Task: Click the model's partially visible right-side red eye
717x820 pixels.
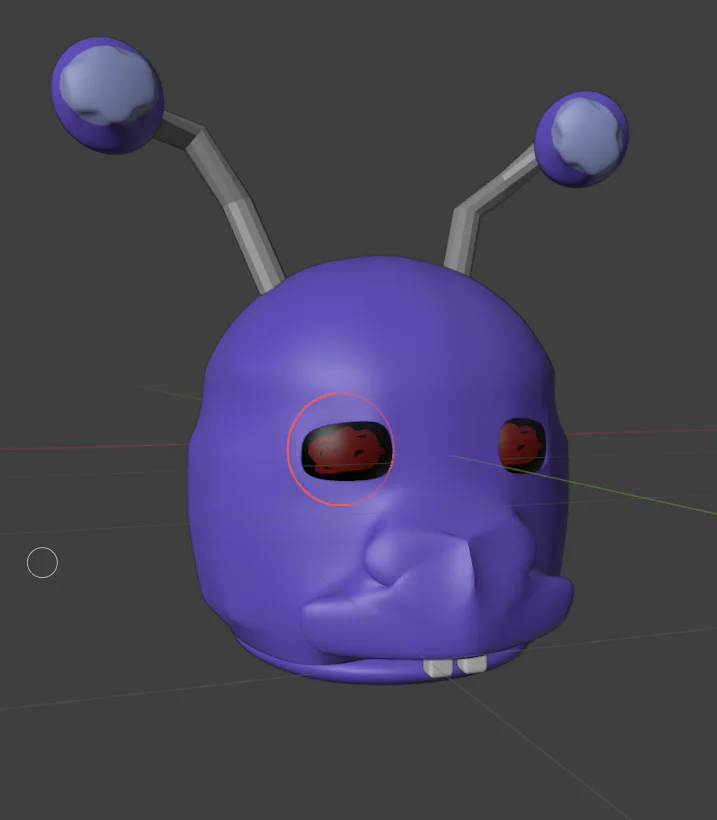Action: 521,445
